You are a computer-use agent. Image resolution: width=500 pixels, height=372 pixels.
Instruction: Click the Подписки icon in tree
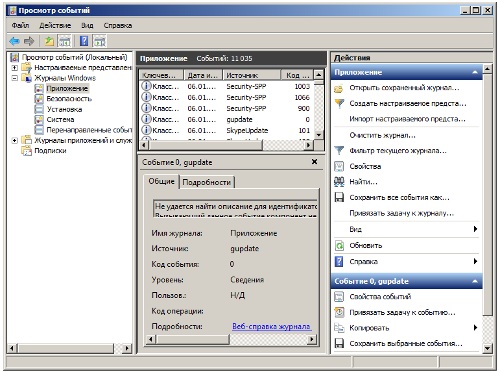pos(26,151)
